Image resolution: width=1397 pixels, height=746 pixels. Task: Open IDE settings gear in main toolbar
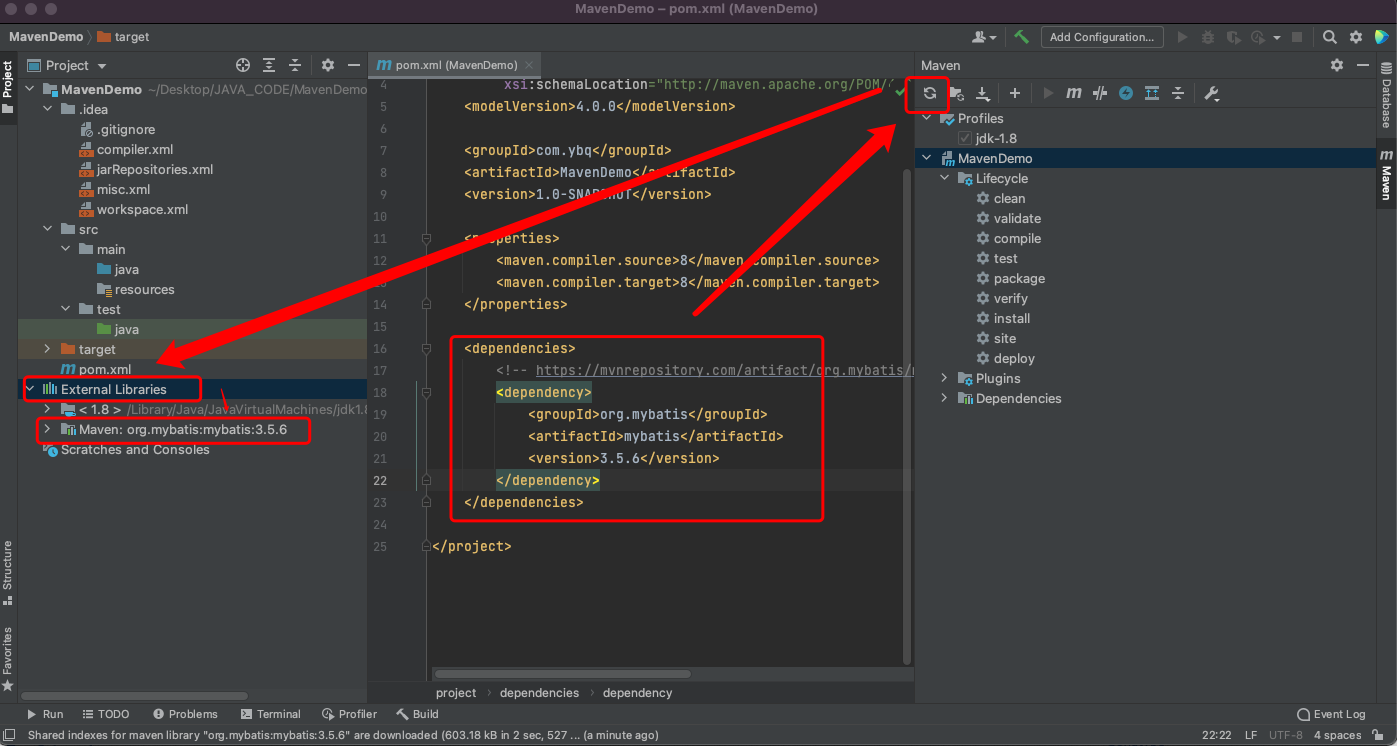tap(1356, 37)
